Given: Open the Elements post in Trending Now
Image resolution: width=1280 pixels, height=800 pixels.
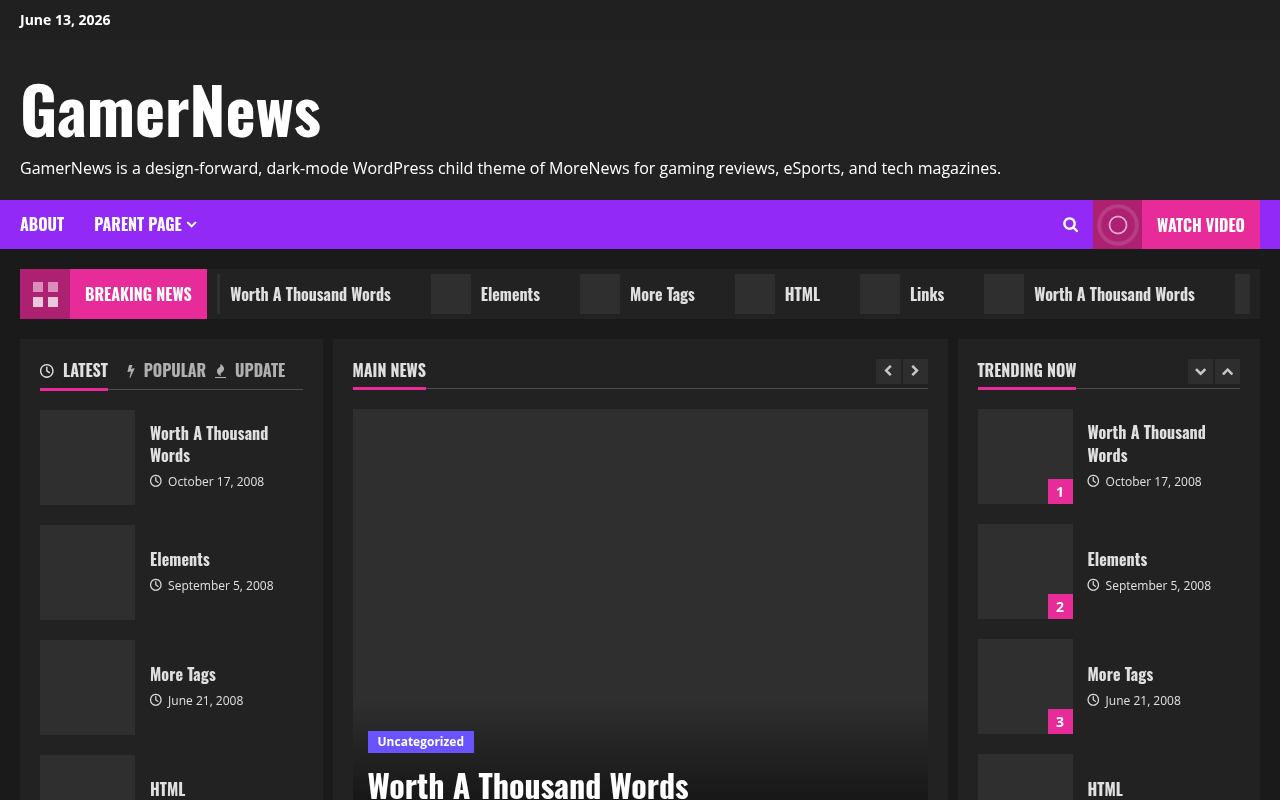Looking at the screenshot, I should pos(1117,559).
